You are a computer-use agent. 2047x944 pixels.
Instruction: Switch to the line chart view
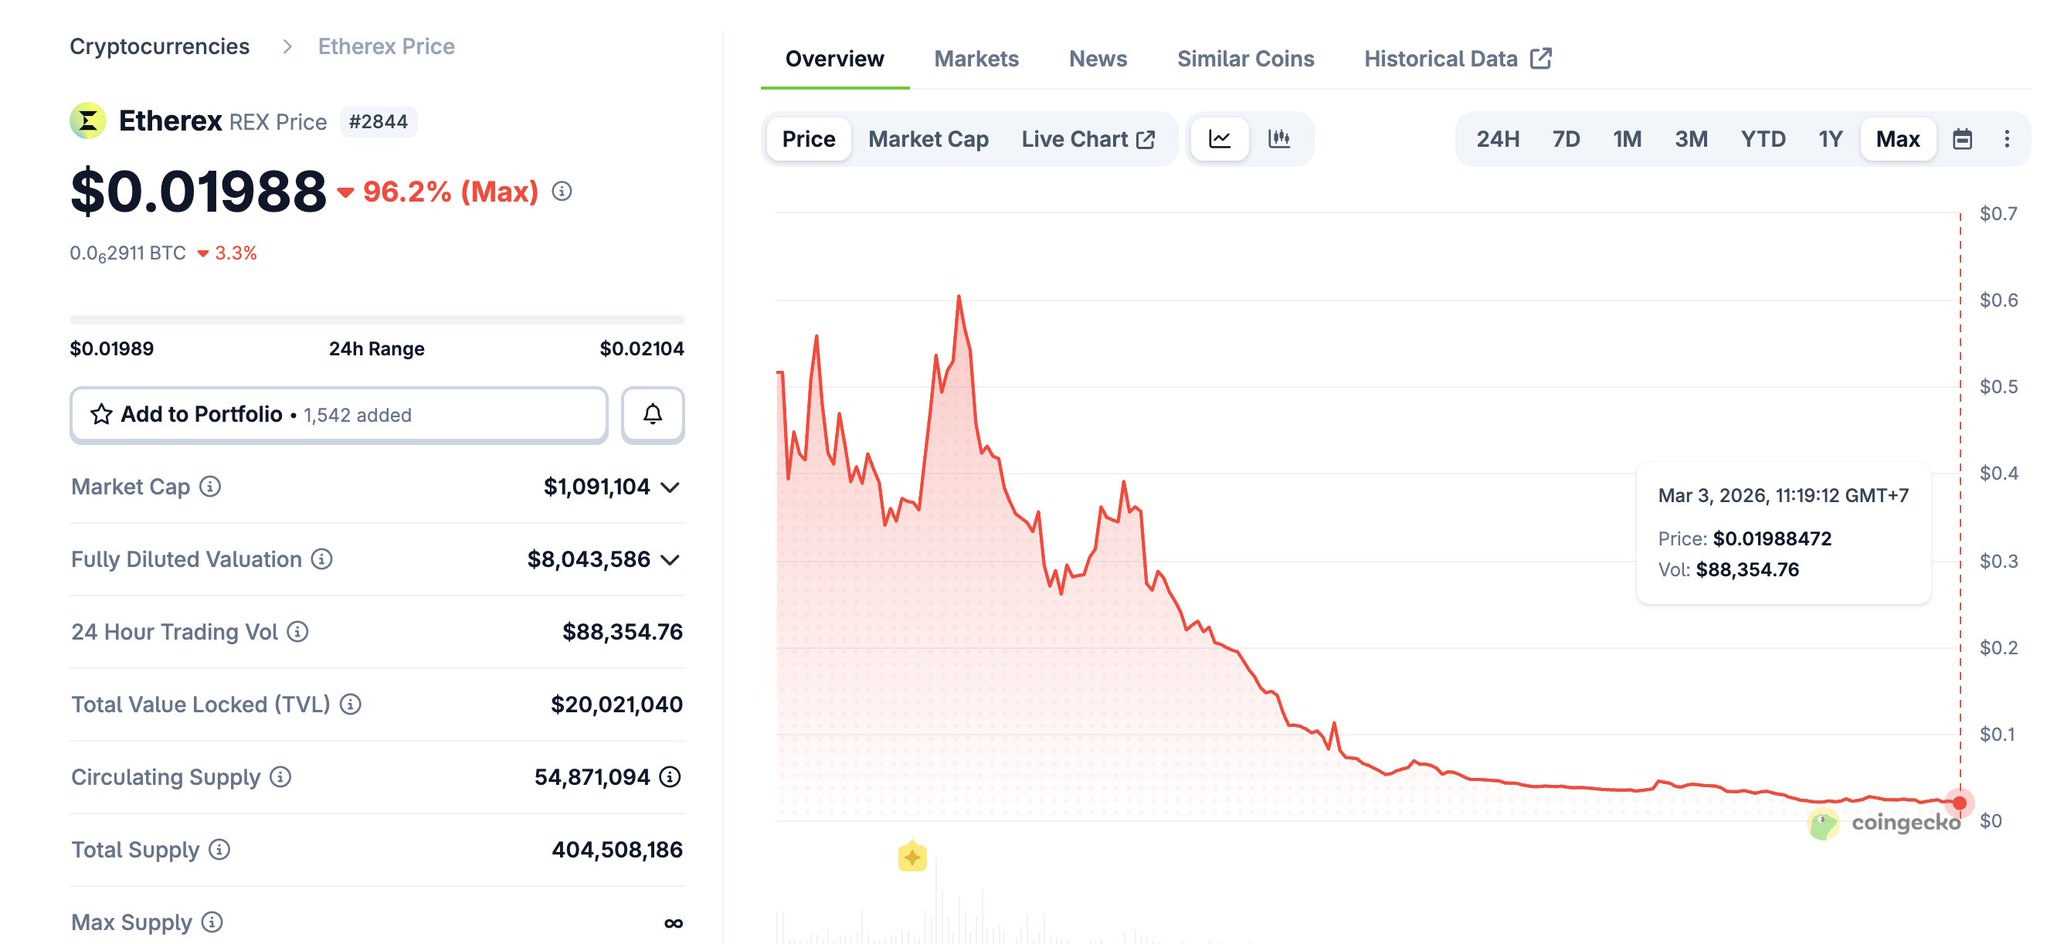(1219, 139)
